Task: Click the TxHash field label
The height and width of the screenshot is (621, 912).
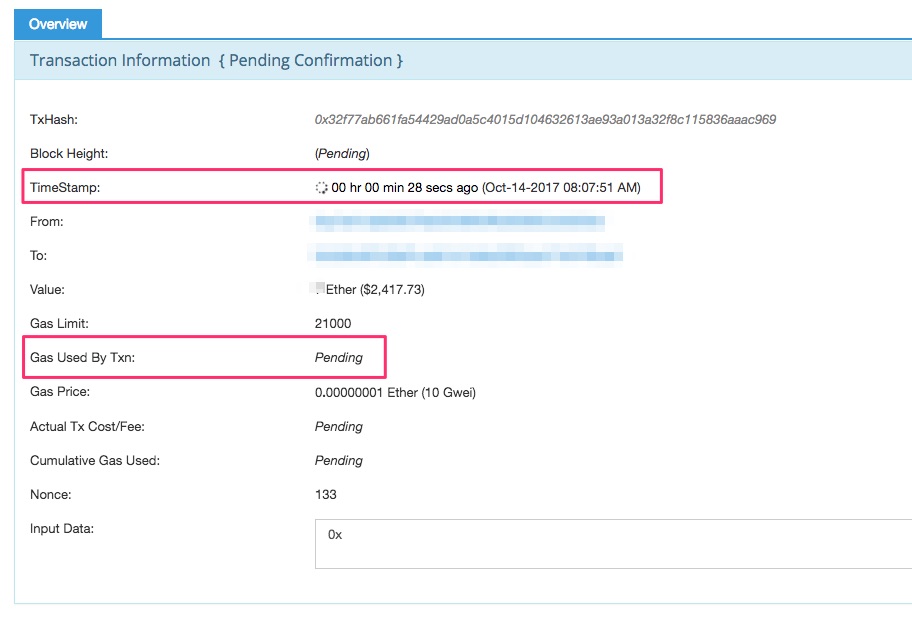Action: [x=54, y=120]
